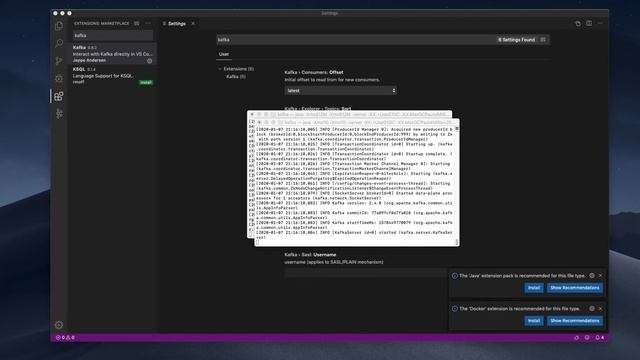This screenshot has height=360, width=640.
Task: Open the Manage gear at activity bar bottom
Action: pos(59,325)
